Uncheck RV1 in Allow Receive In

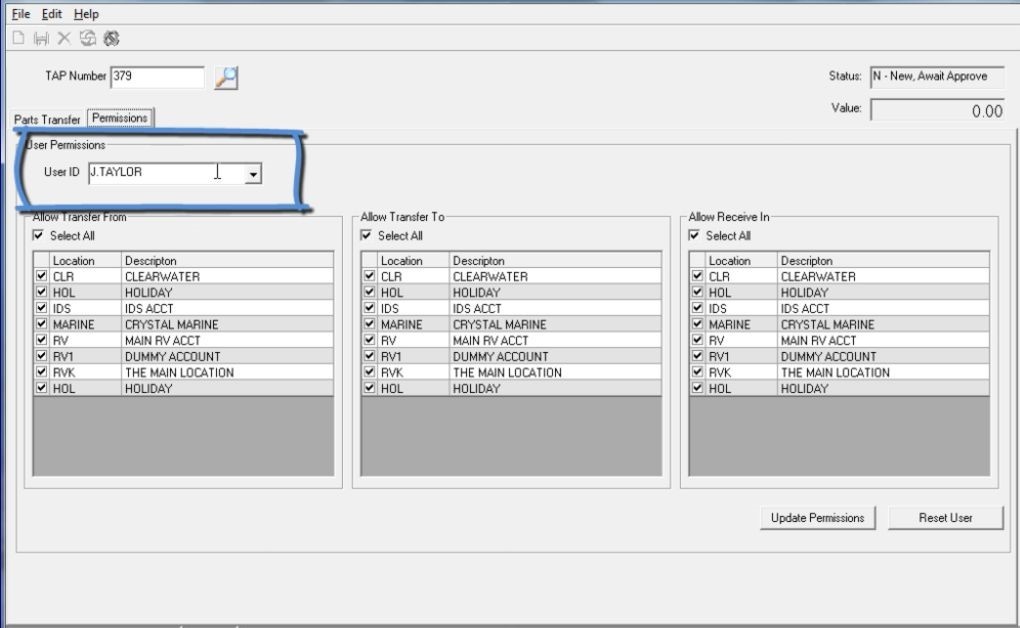pos(697,356)
